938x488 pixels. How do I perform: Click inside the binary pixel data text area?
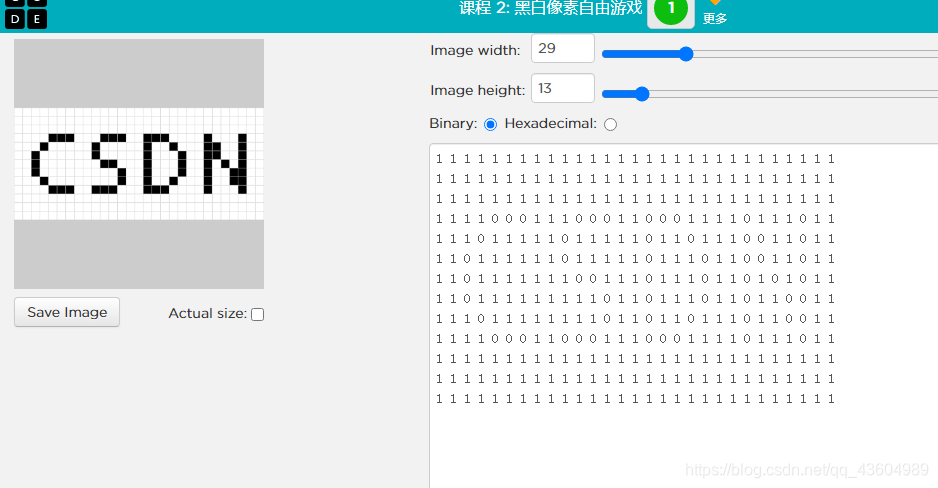click(684, 316)
